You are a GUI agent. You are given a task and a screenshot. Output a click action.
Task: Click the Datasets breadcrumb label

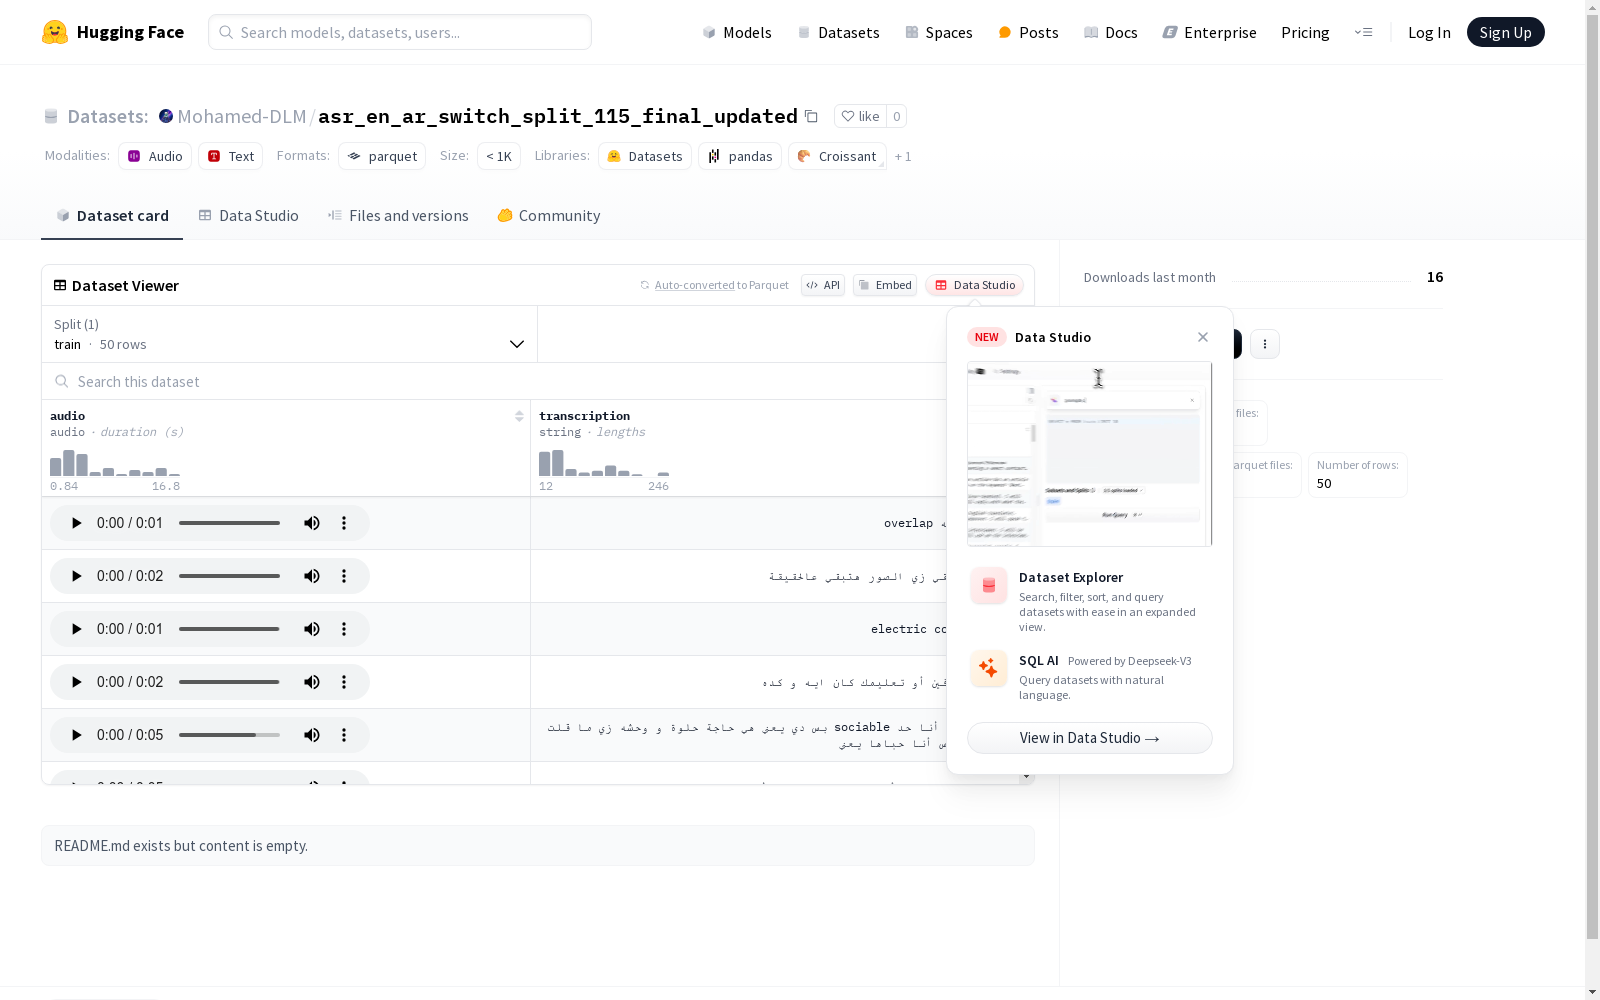(108, 116)
